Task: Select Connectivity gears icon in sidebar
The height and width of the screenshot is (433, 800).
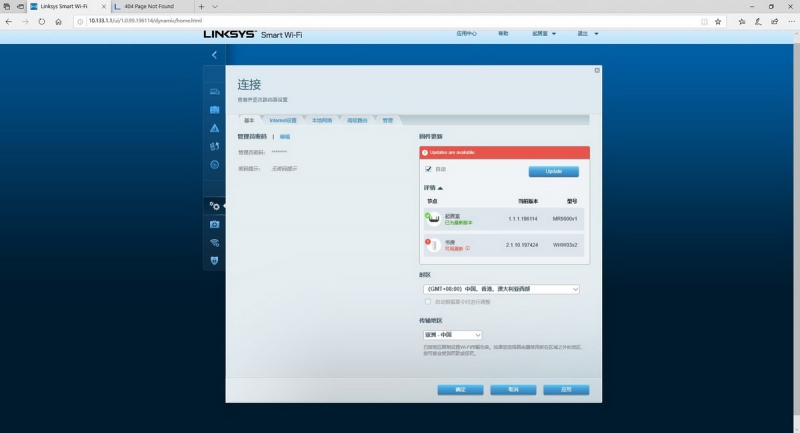Action: (214, 206)
